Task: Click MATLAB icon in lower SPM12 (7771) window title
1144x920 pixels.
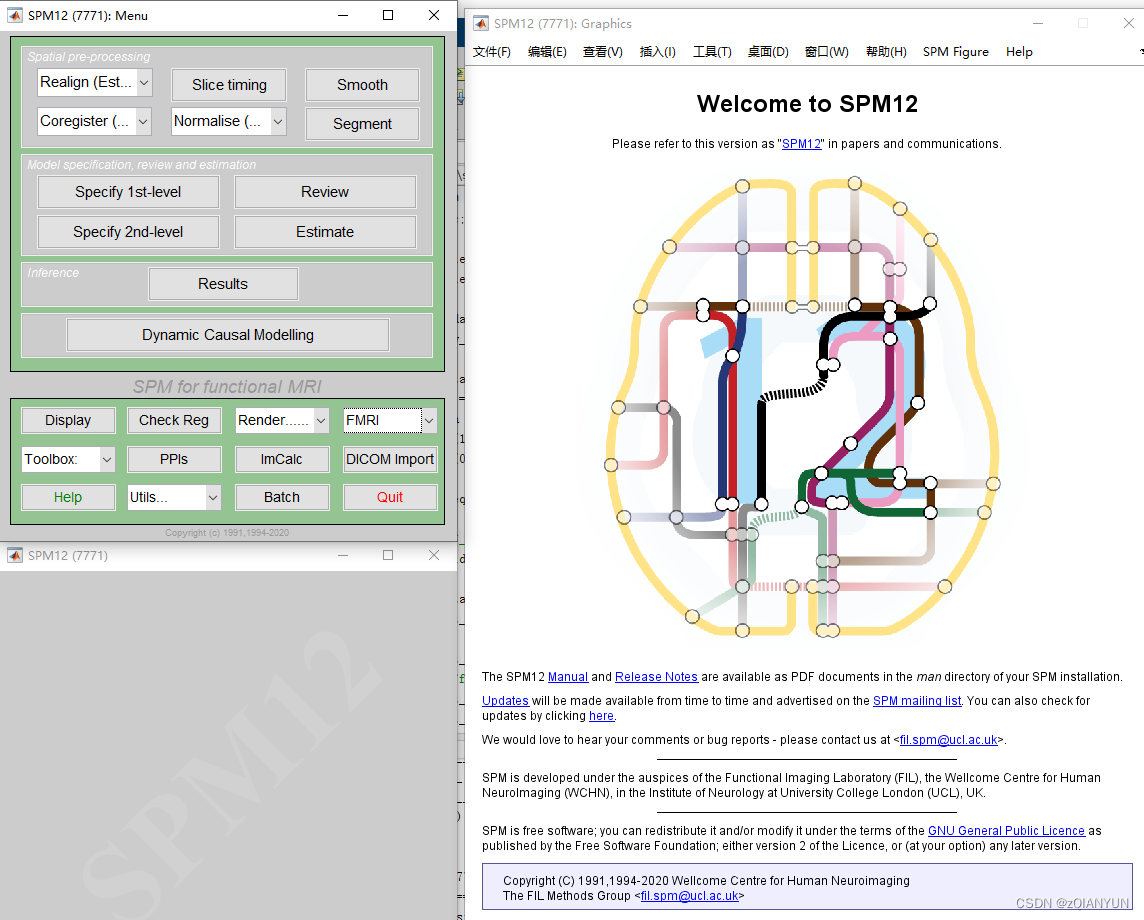Action: 15,555
